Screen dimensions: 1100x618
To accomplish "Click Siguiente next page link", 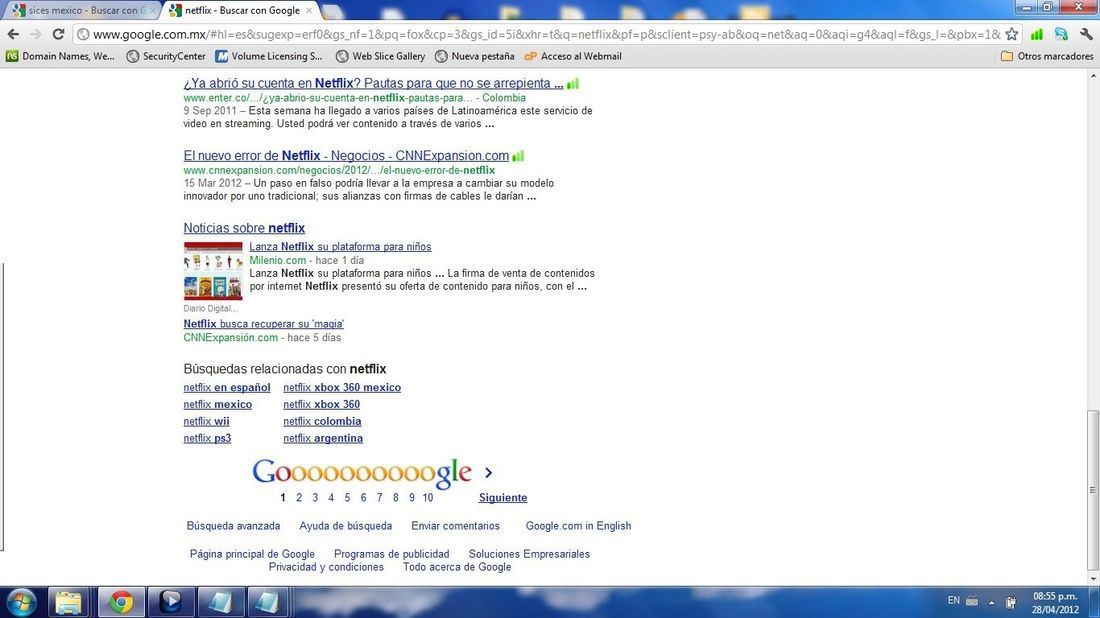I will coord(503,497).
